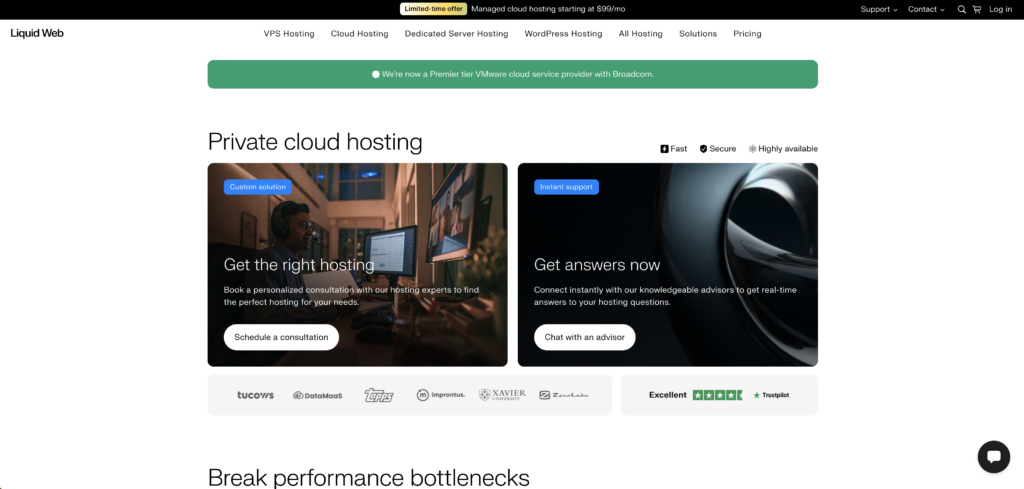Open the live chat bubble widget
1024x489 pixels.
[x=993, y=457]
